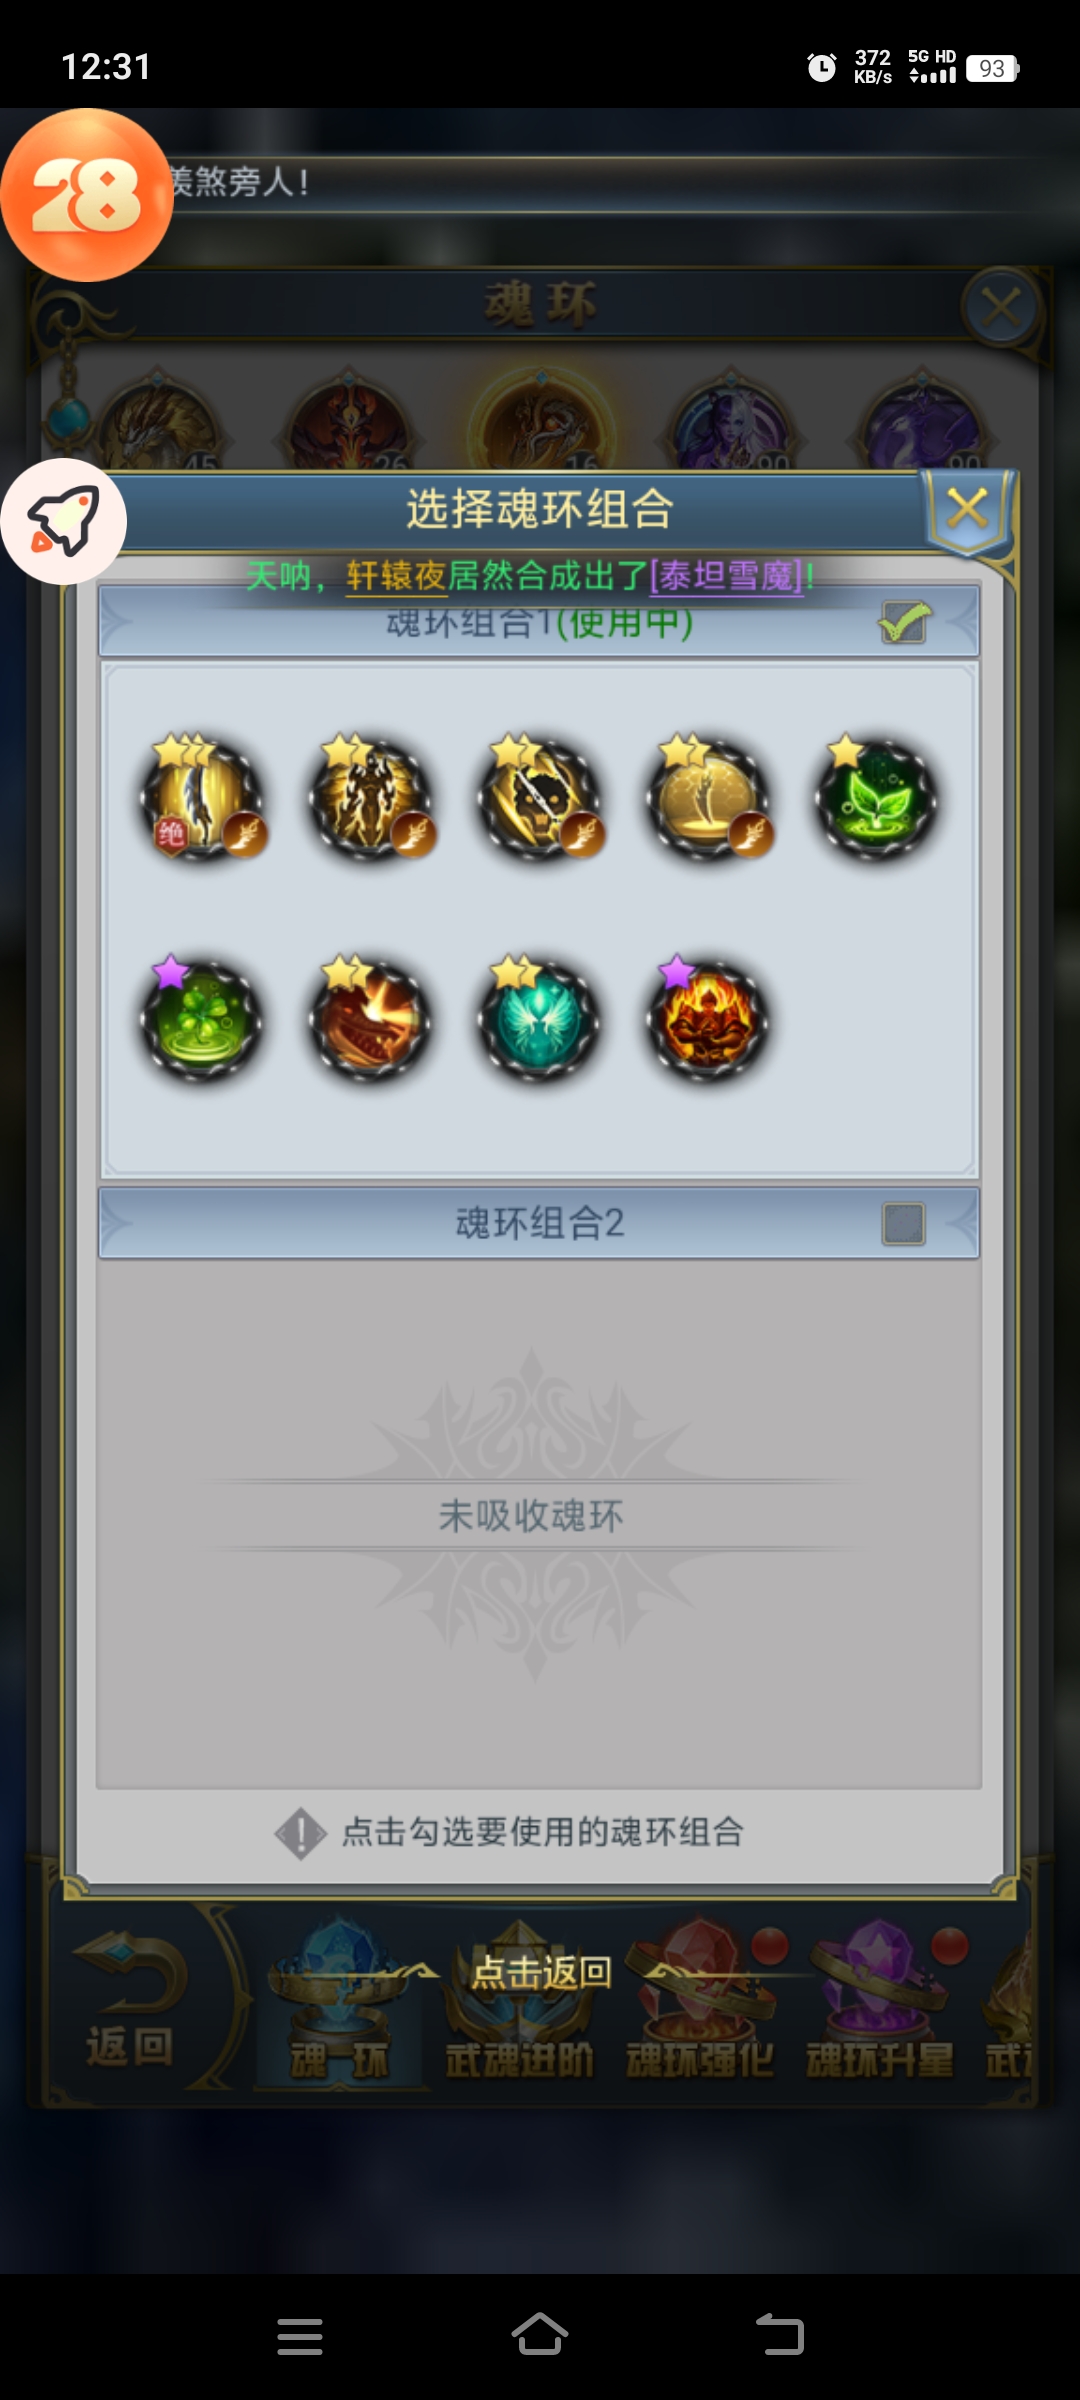
Task: Select the golden pedestal blade soul ring
Action: coord(709,799)
